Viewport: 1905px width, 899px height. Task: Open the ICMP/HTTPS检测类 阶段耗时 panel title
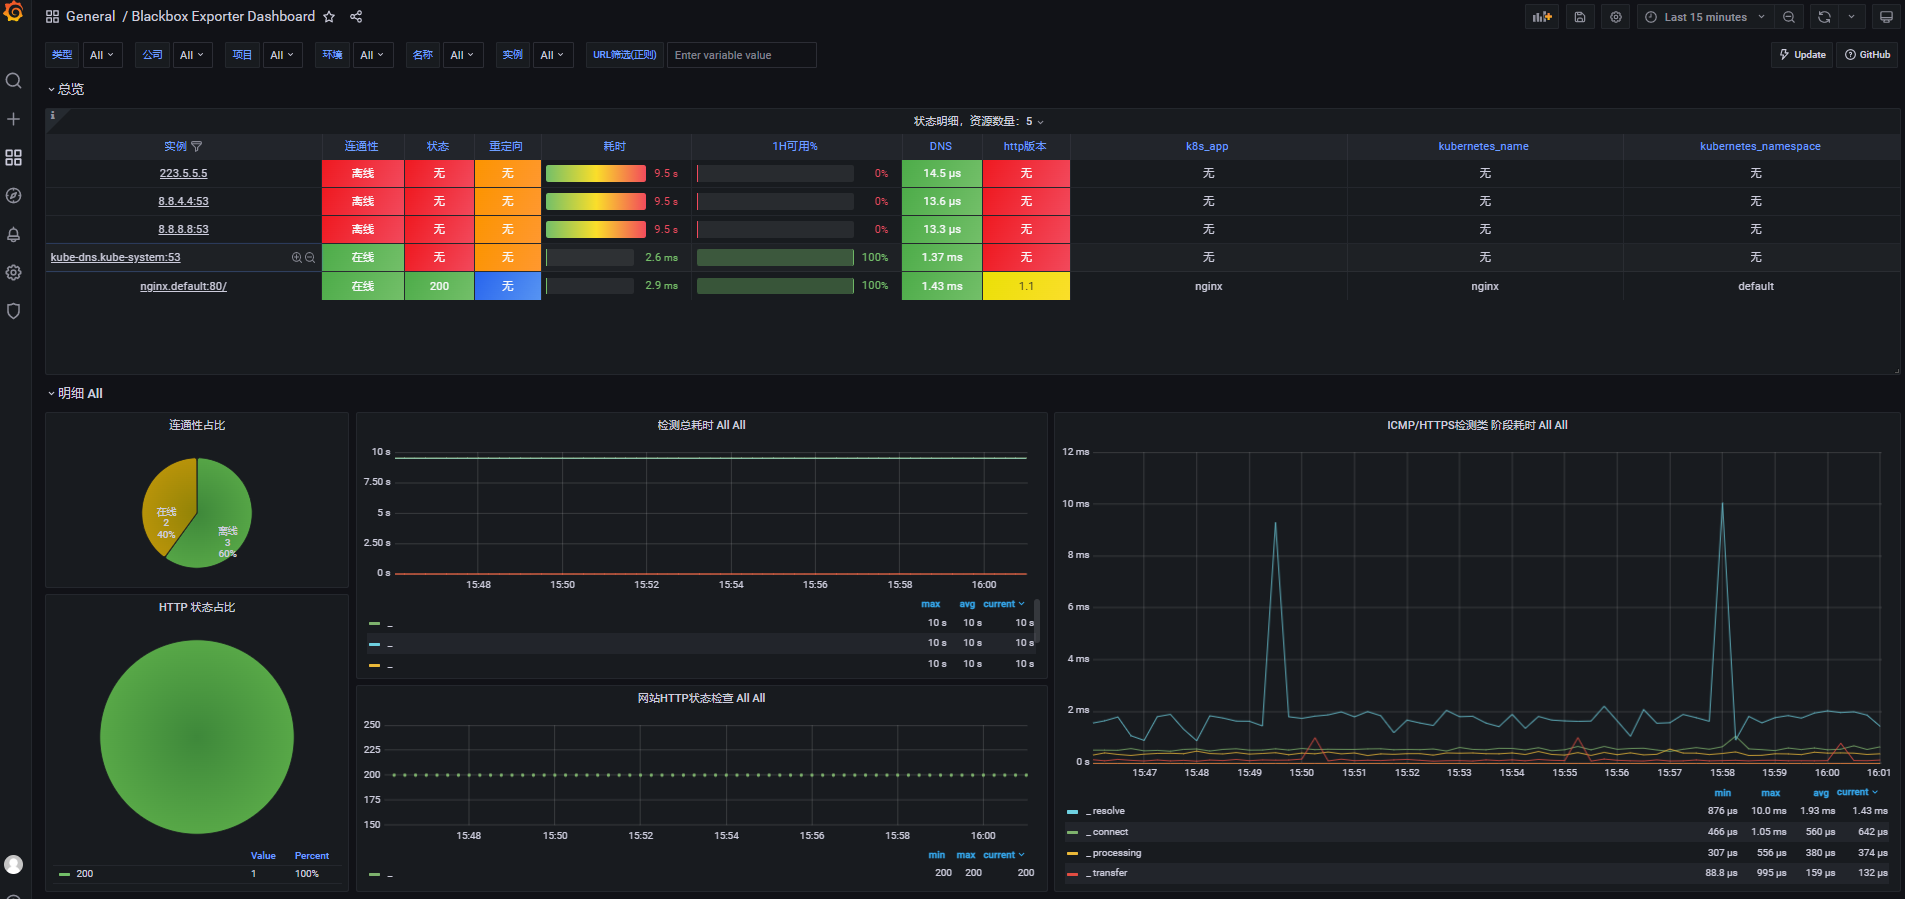(1477, 425)
